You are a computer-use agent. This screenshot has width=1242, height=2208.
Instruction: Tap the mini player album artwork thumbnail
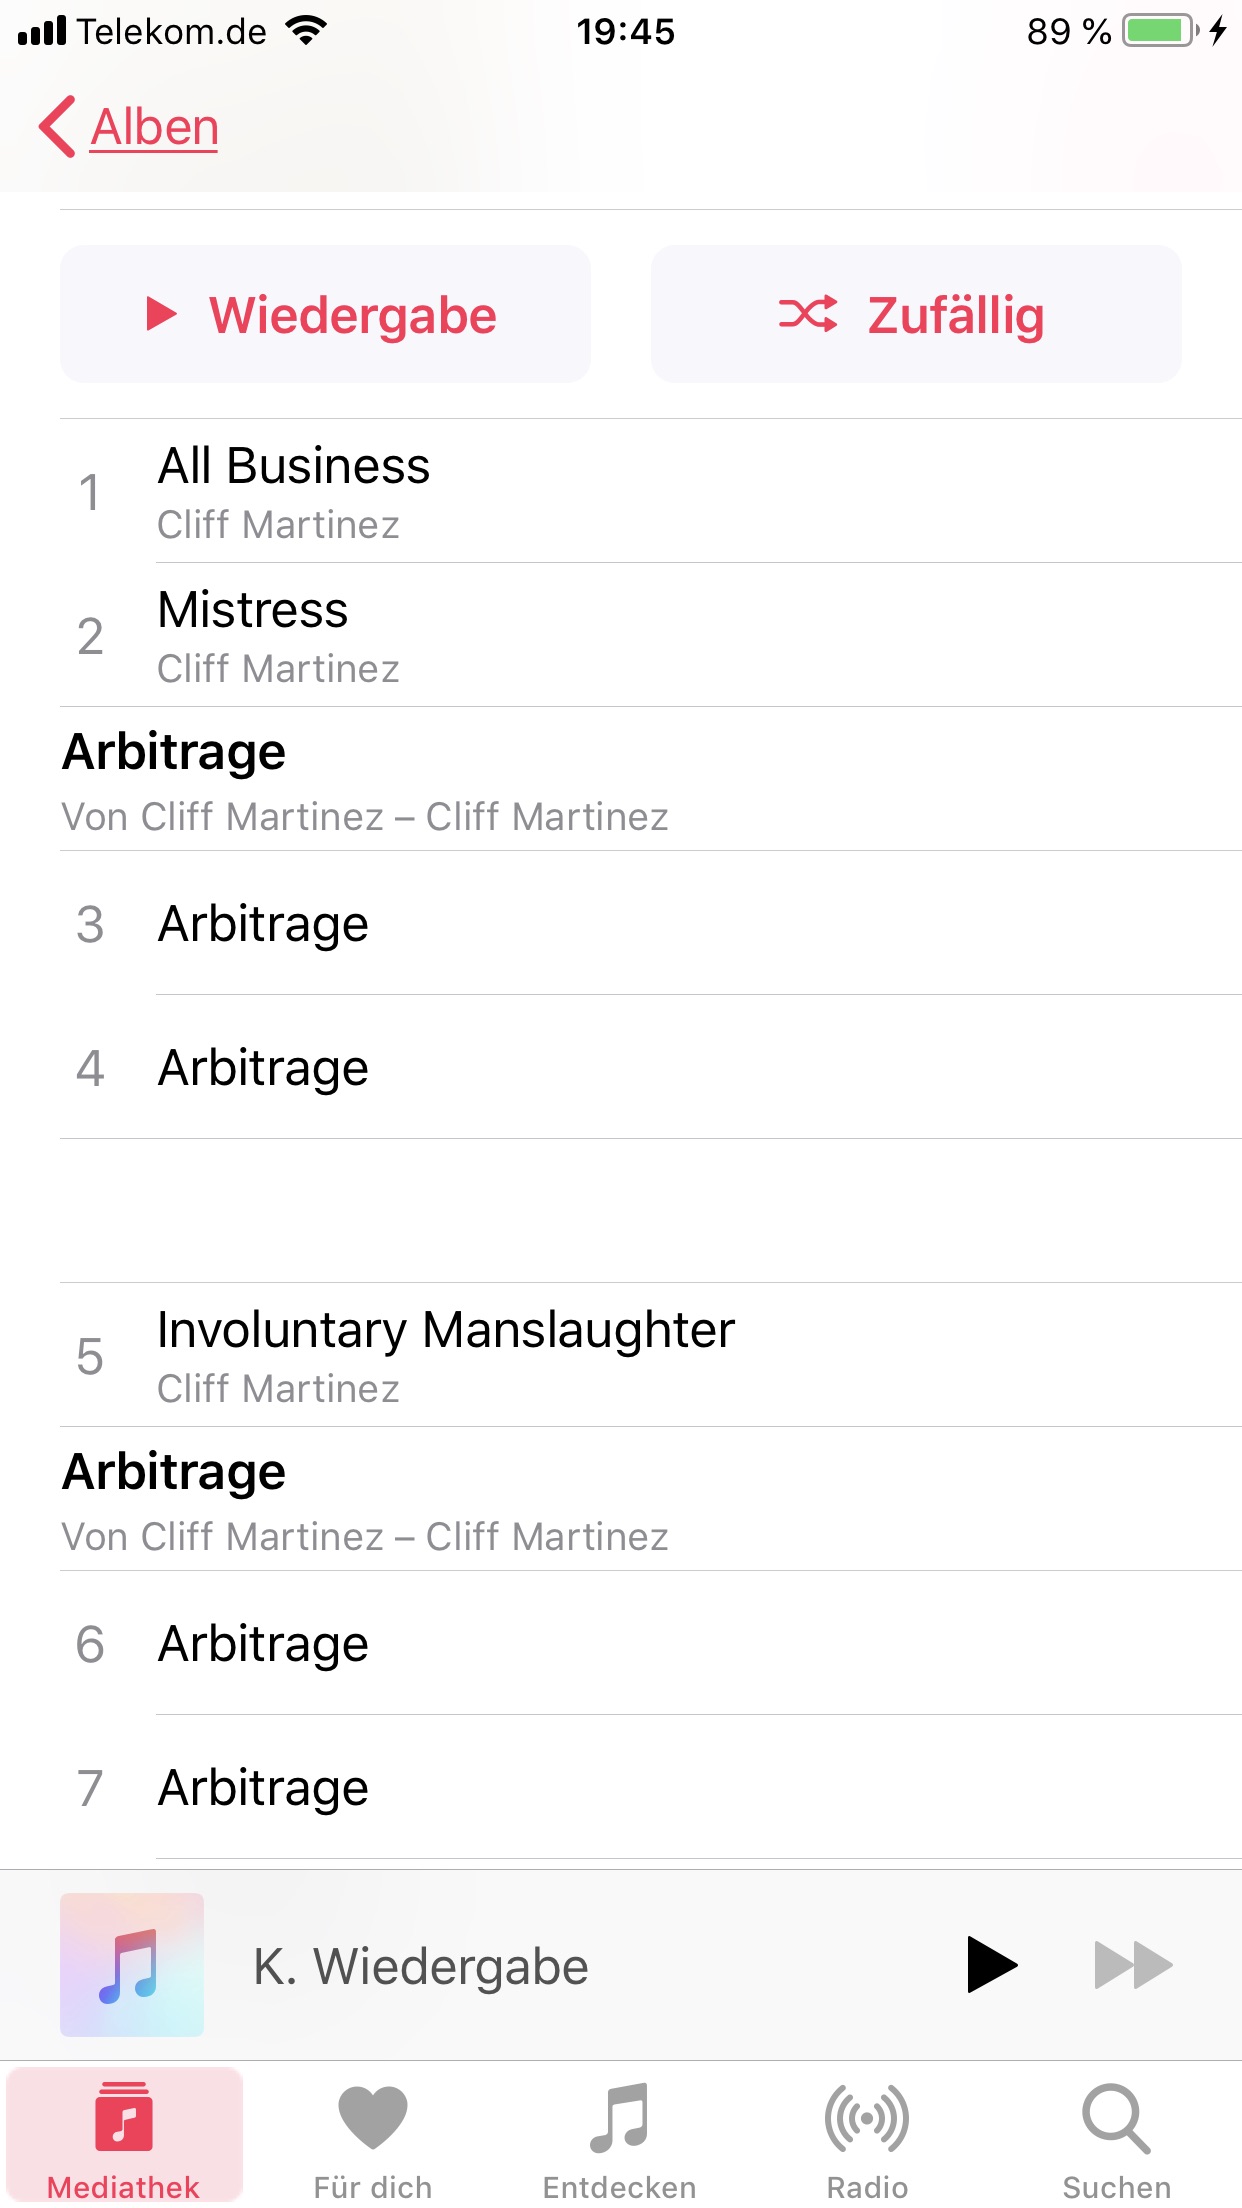[132, 1965]
